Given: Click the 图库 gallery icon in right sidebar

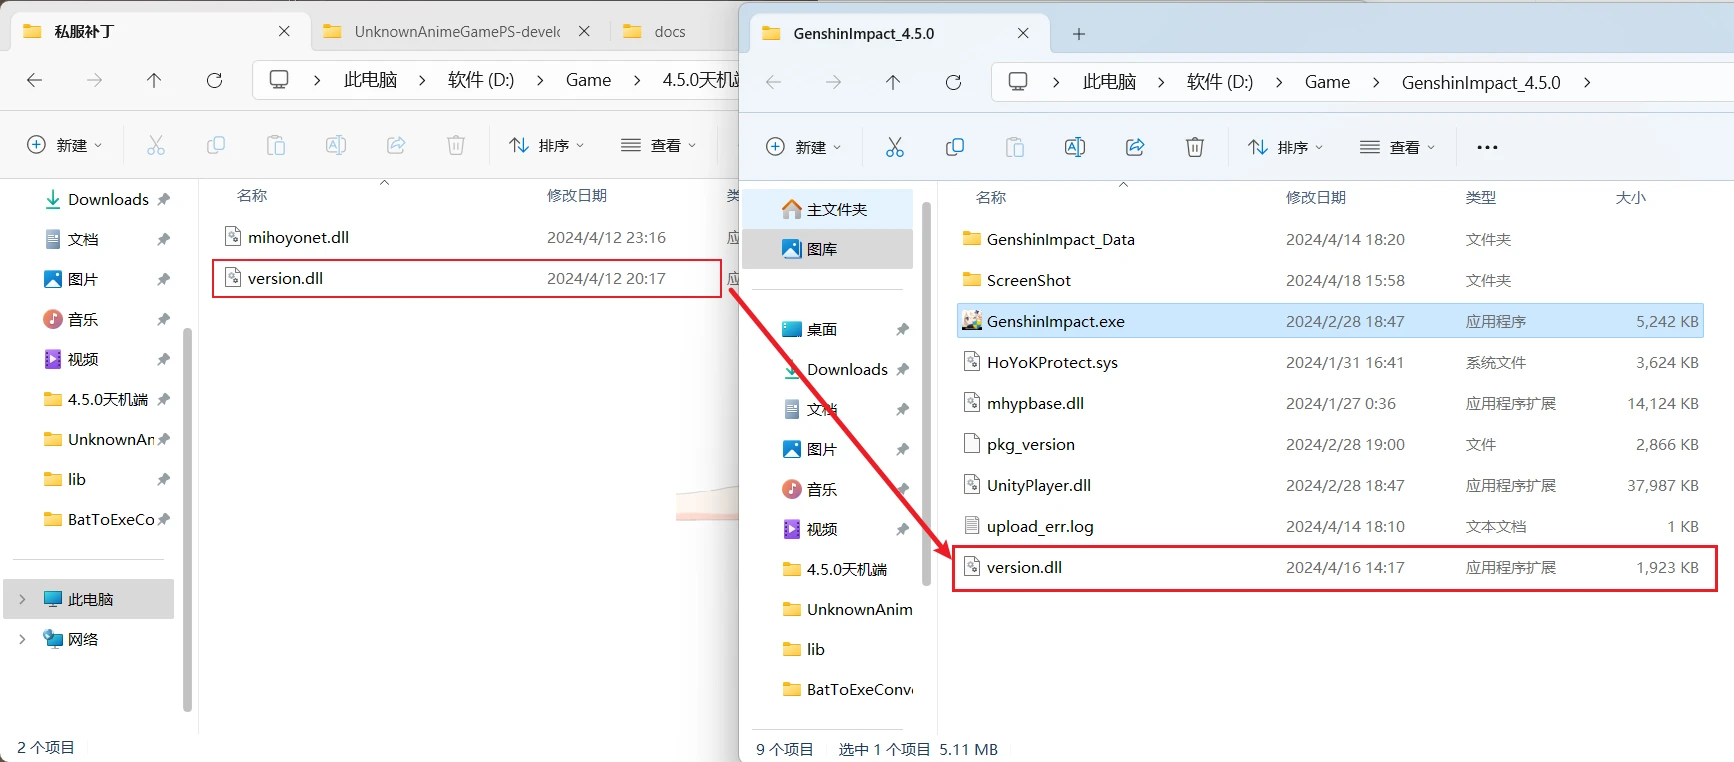Looking at the screenshot, I should 792,249.
